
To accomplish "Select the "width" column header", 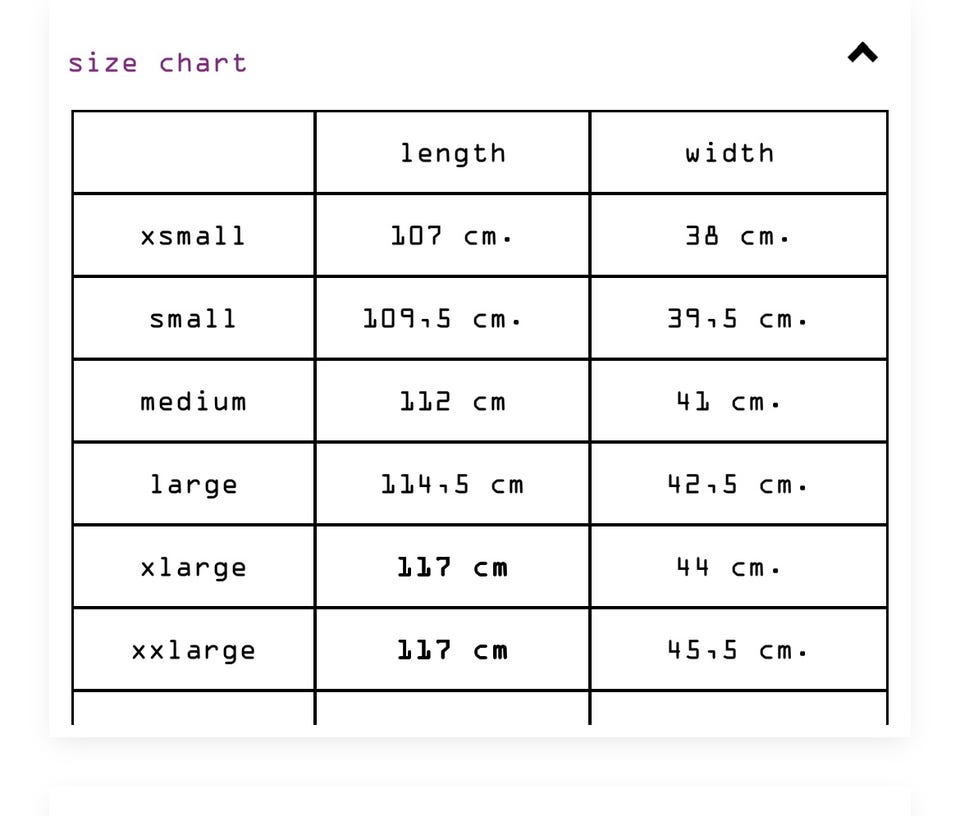I will 730,153.
